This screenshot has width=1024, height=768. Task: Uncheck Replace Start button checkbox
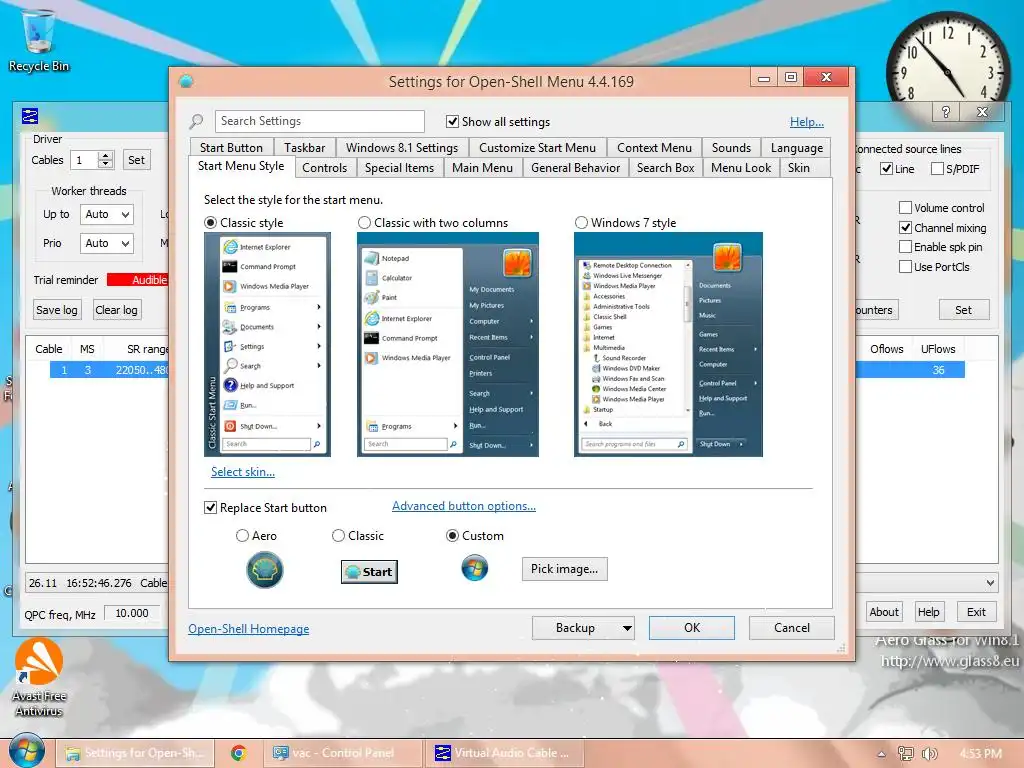tap(210, 507)
